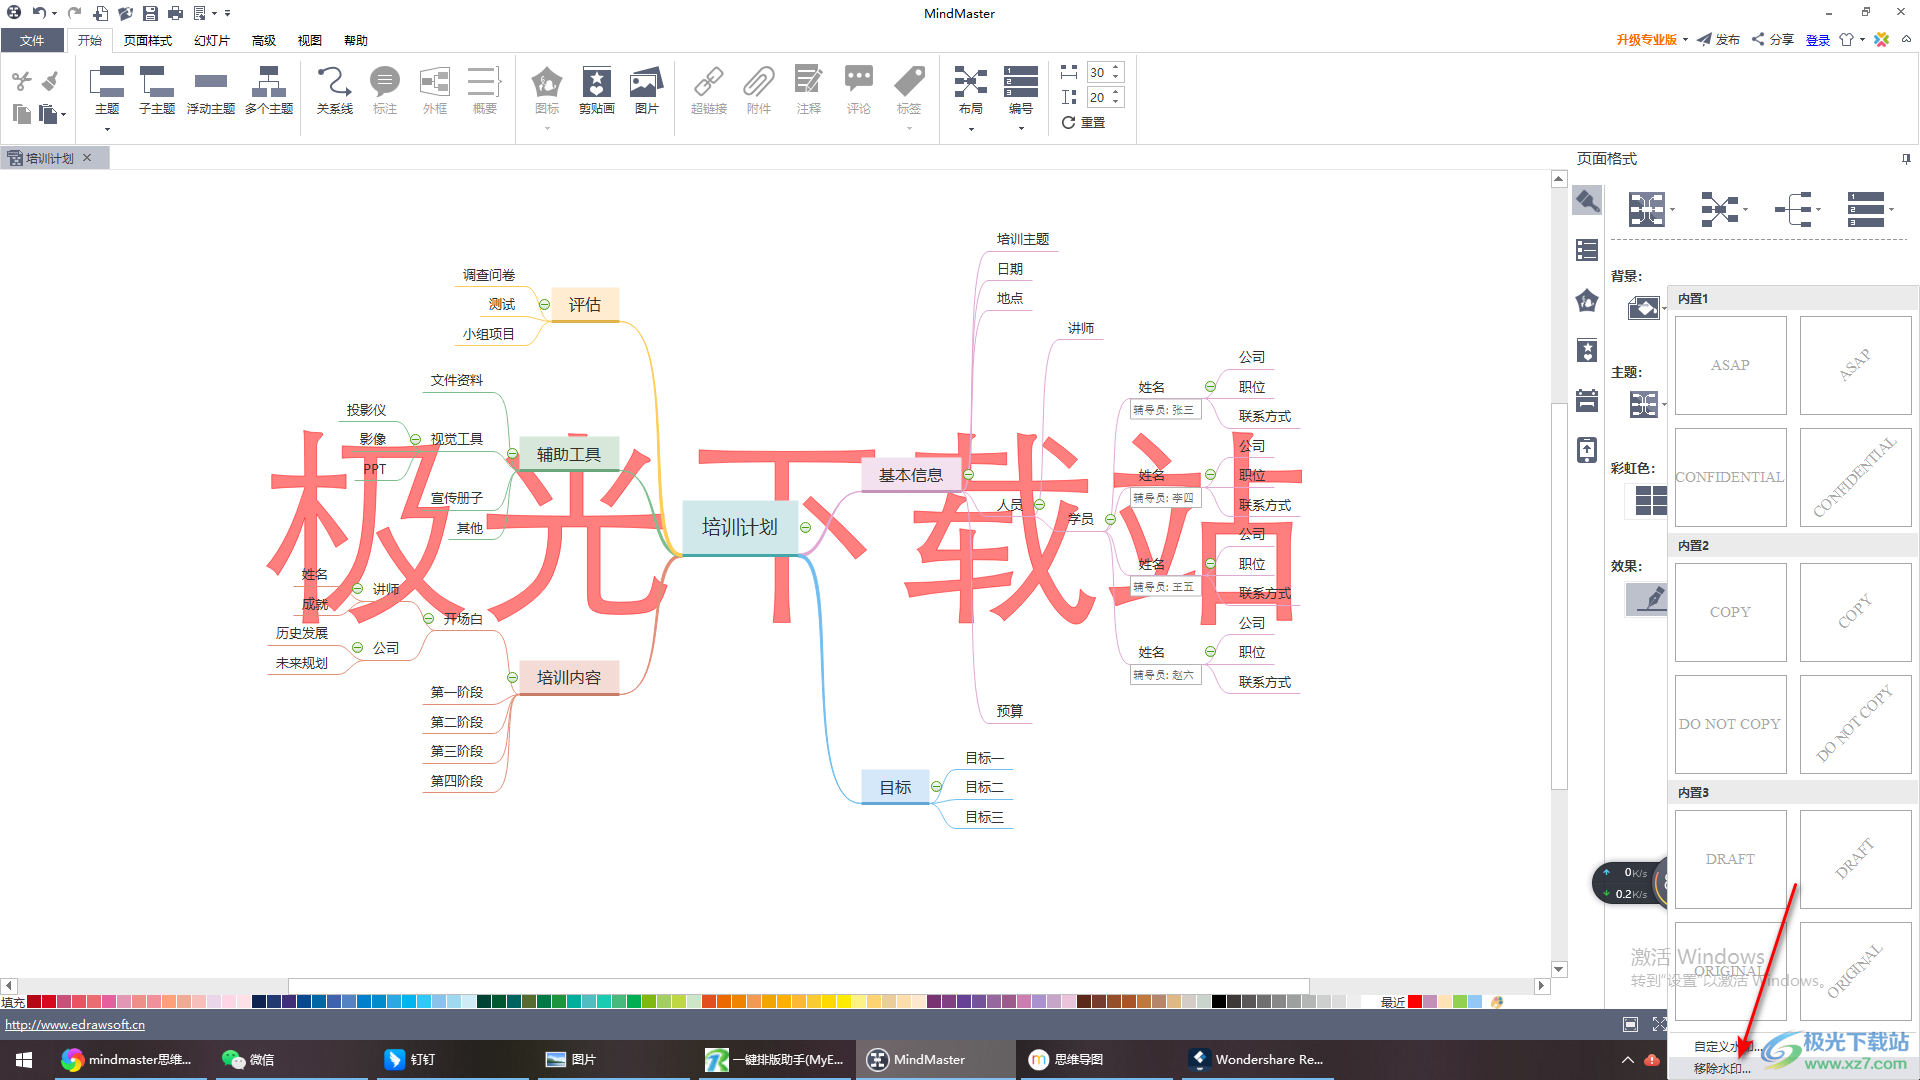Viewport: 1920px width, 1080px height.
Task: Choose 移除水印 remove watermark option
Action: pos(1722,1068)
